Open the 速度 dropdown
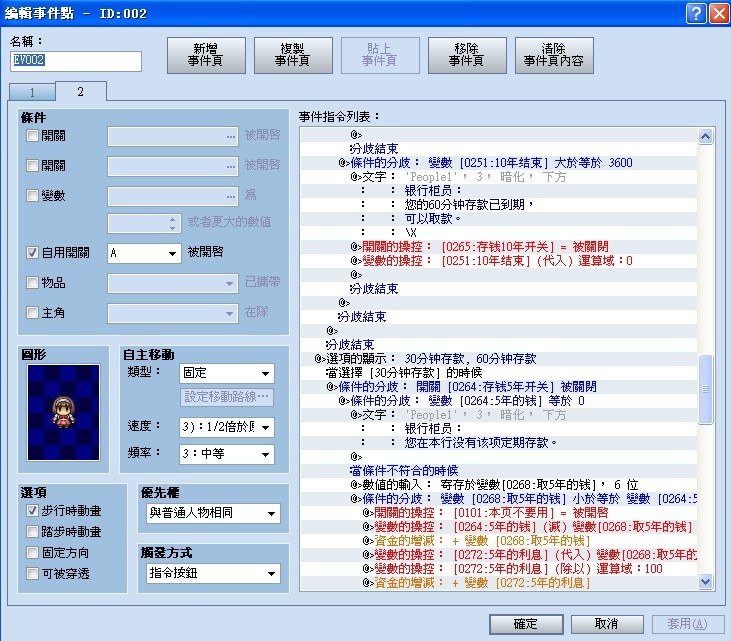This screenshot has height=641, width=731. pos(227,427)
